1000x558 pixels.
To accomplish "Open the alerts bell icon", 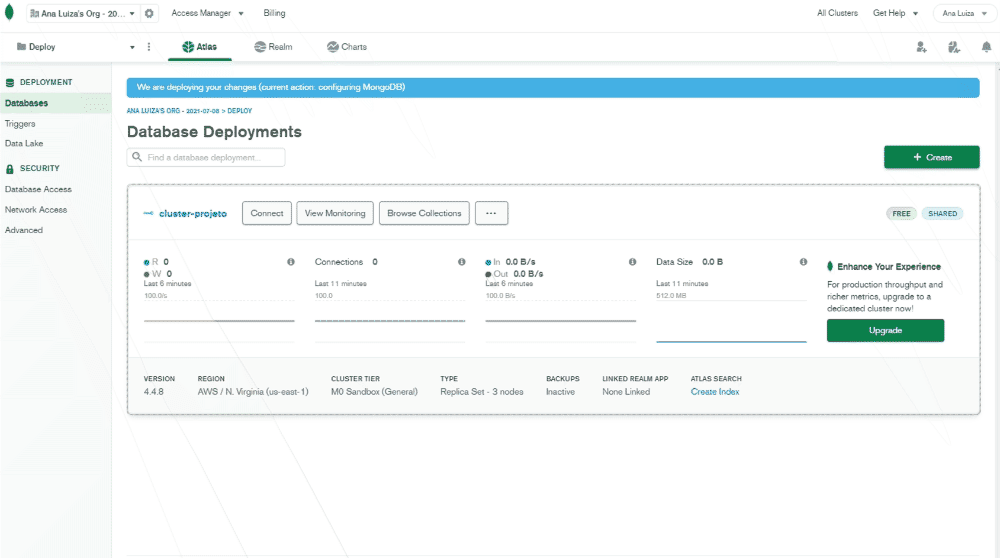I will coord(986,47).
